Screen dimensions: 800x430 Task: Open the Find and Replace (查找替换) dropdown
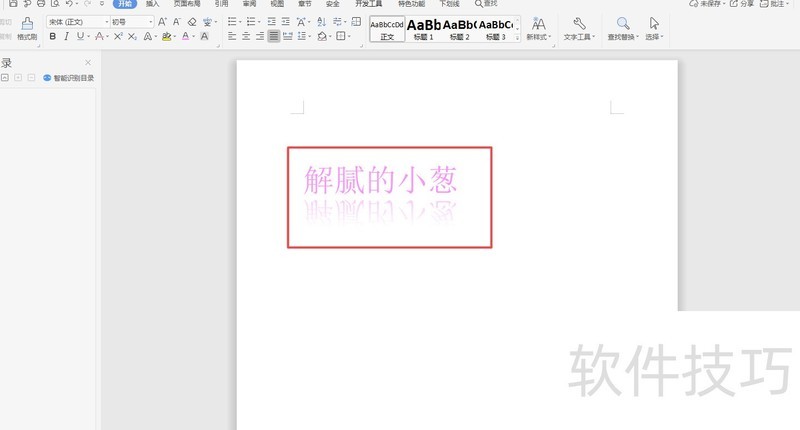click(623, 29)
